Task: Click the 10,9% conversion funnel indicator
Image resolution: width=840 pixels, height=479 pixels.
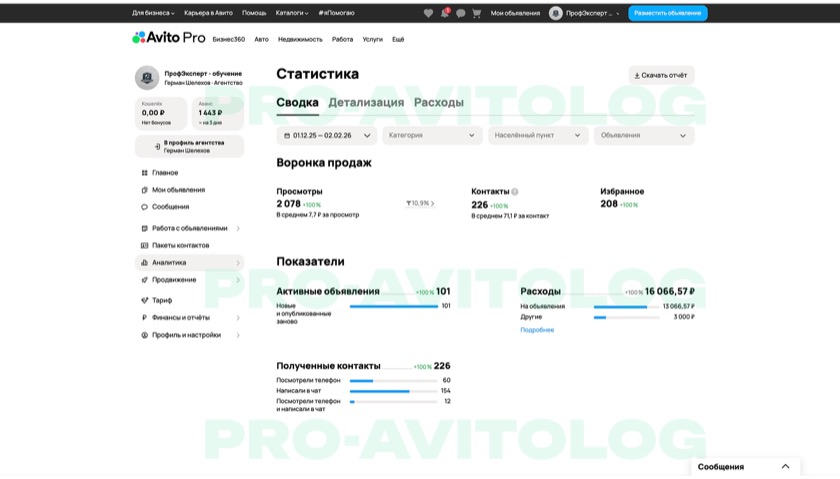Action: pos(420,204)
